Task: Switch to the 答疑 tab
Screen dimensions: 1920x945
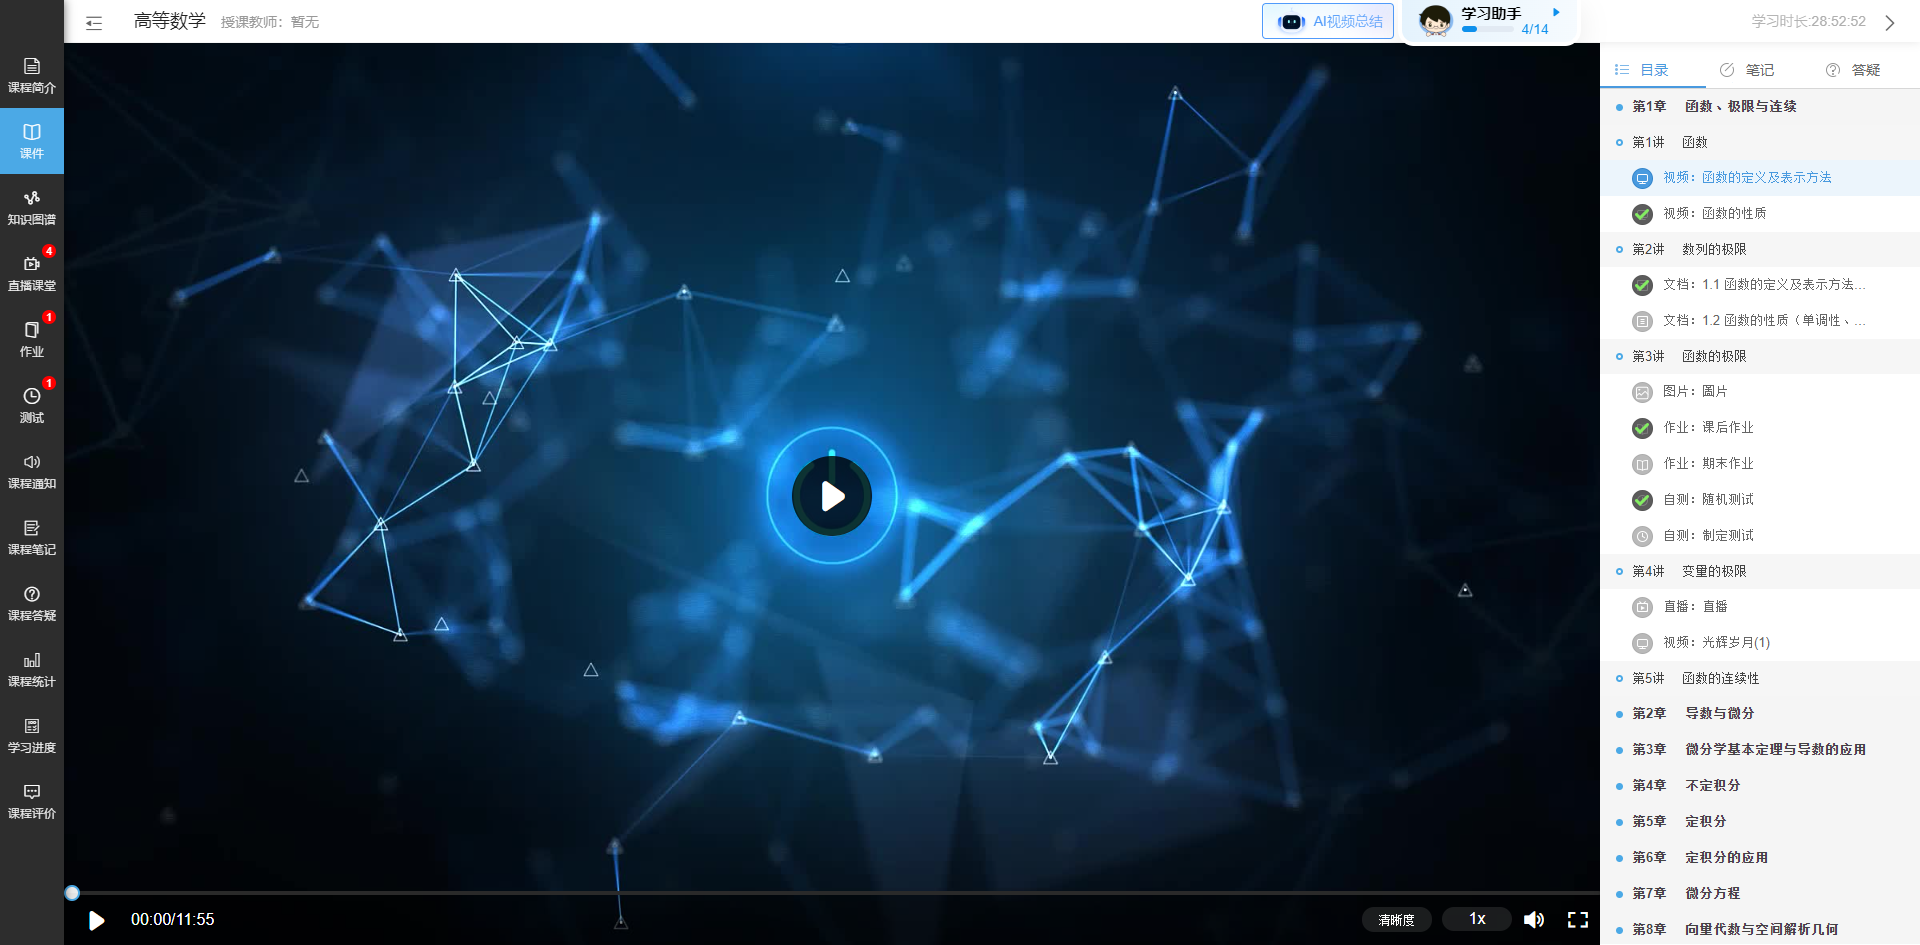Action: click(1853, 70)
